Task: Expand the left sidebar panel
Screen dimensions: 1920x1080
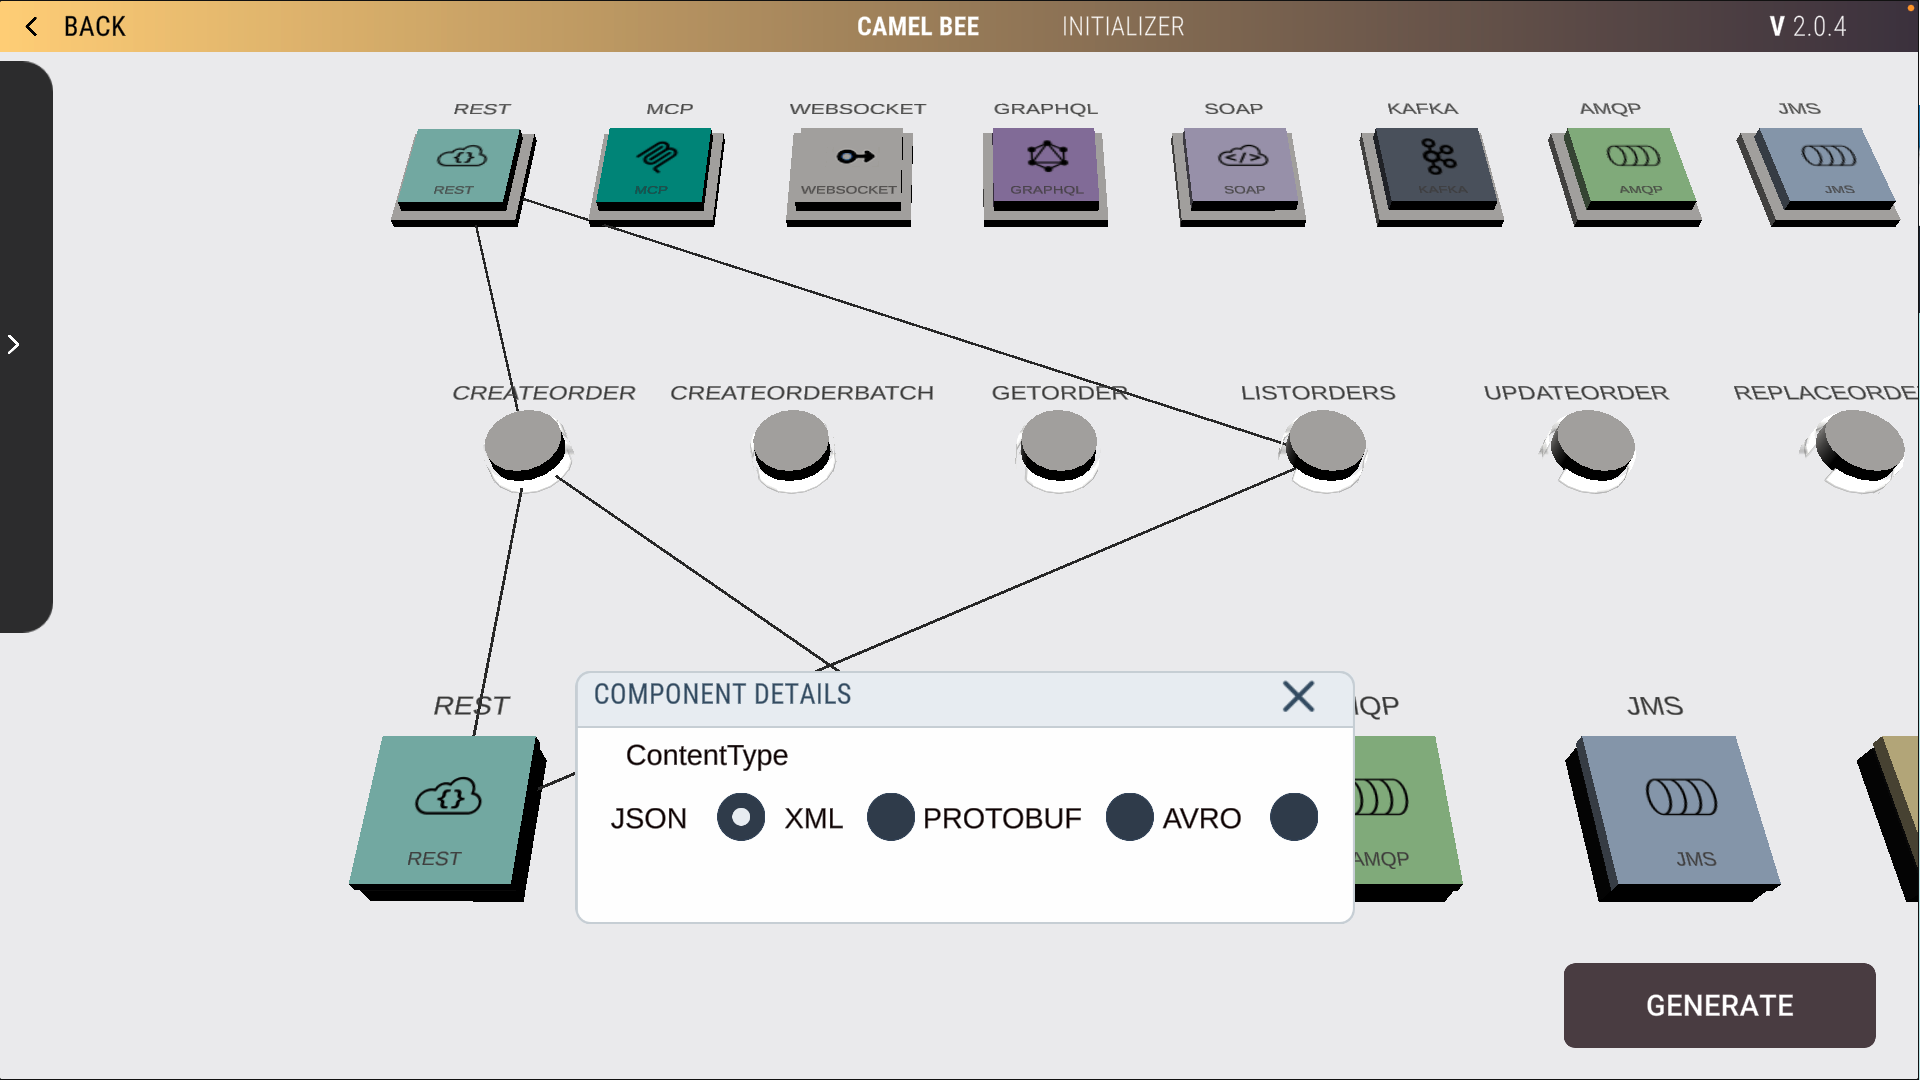Action: click(14, 344)
